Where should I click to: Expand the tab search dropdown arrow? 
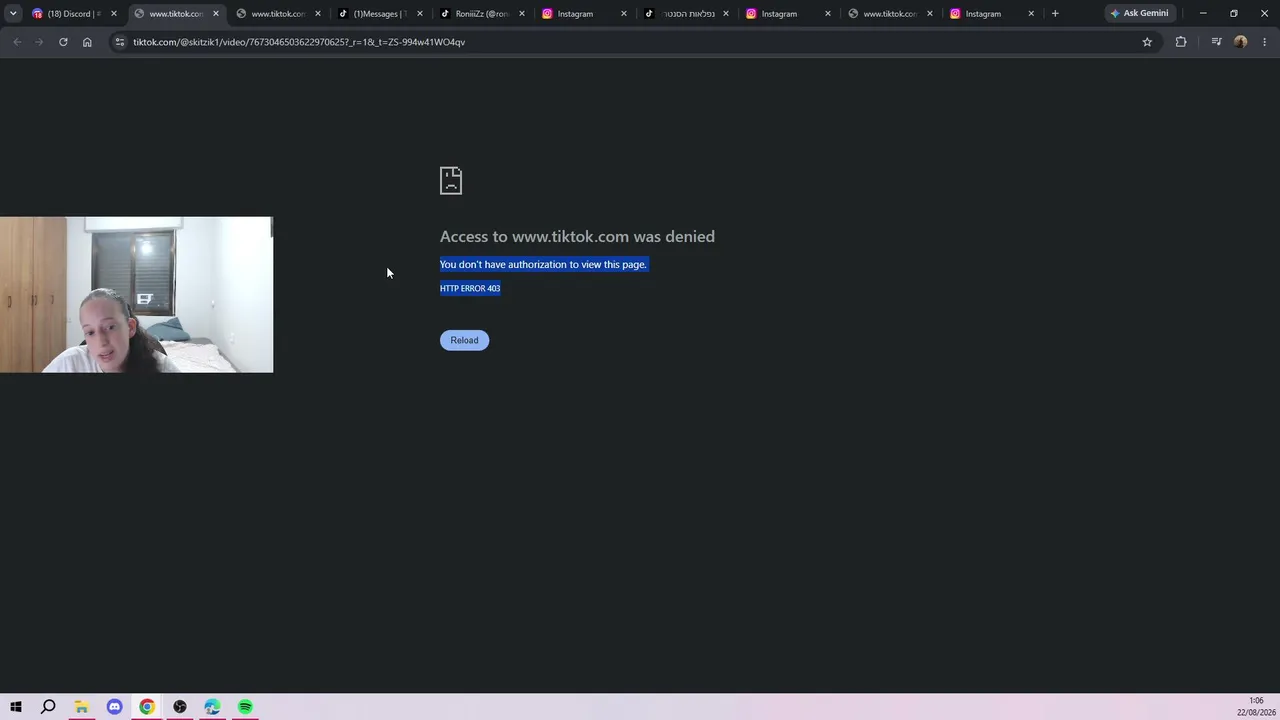(13, 14)
